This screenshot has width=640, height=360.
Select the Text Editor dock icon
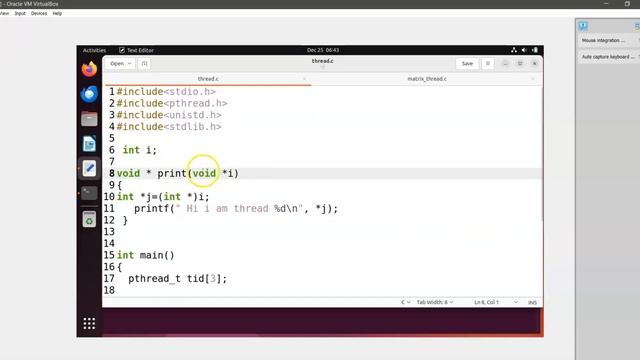89,168
